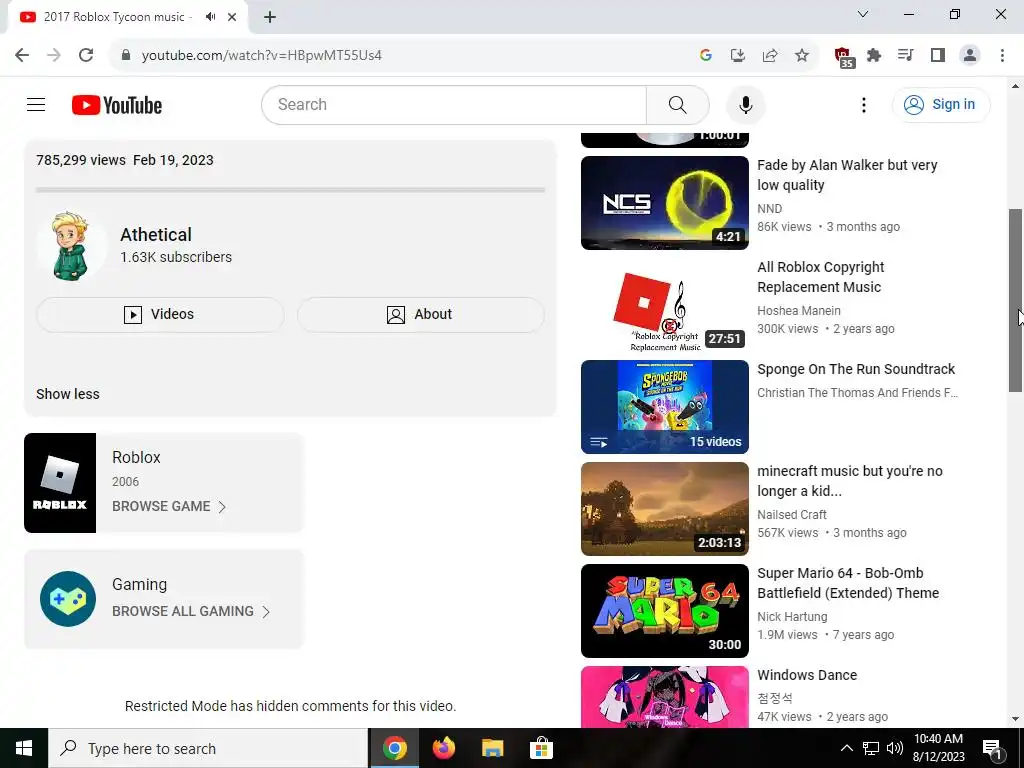Open the notification center icon

(991, 748)
